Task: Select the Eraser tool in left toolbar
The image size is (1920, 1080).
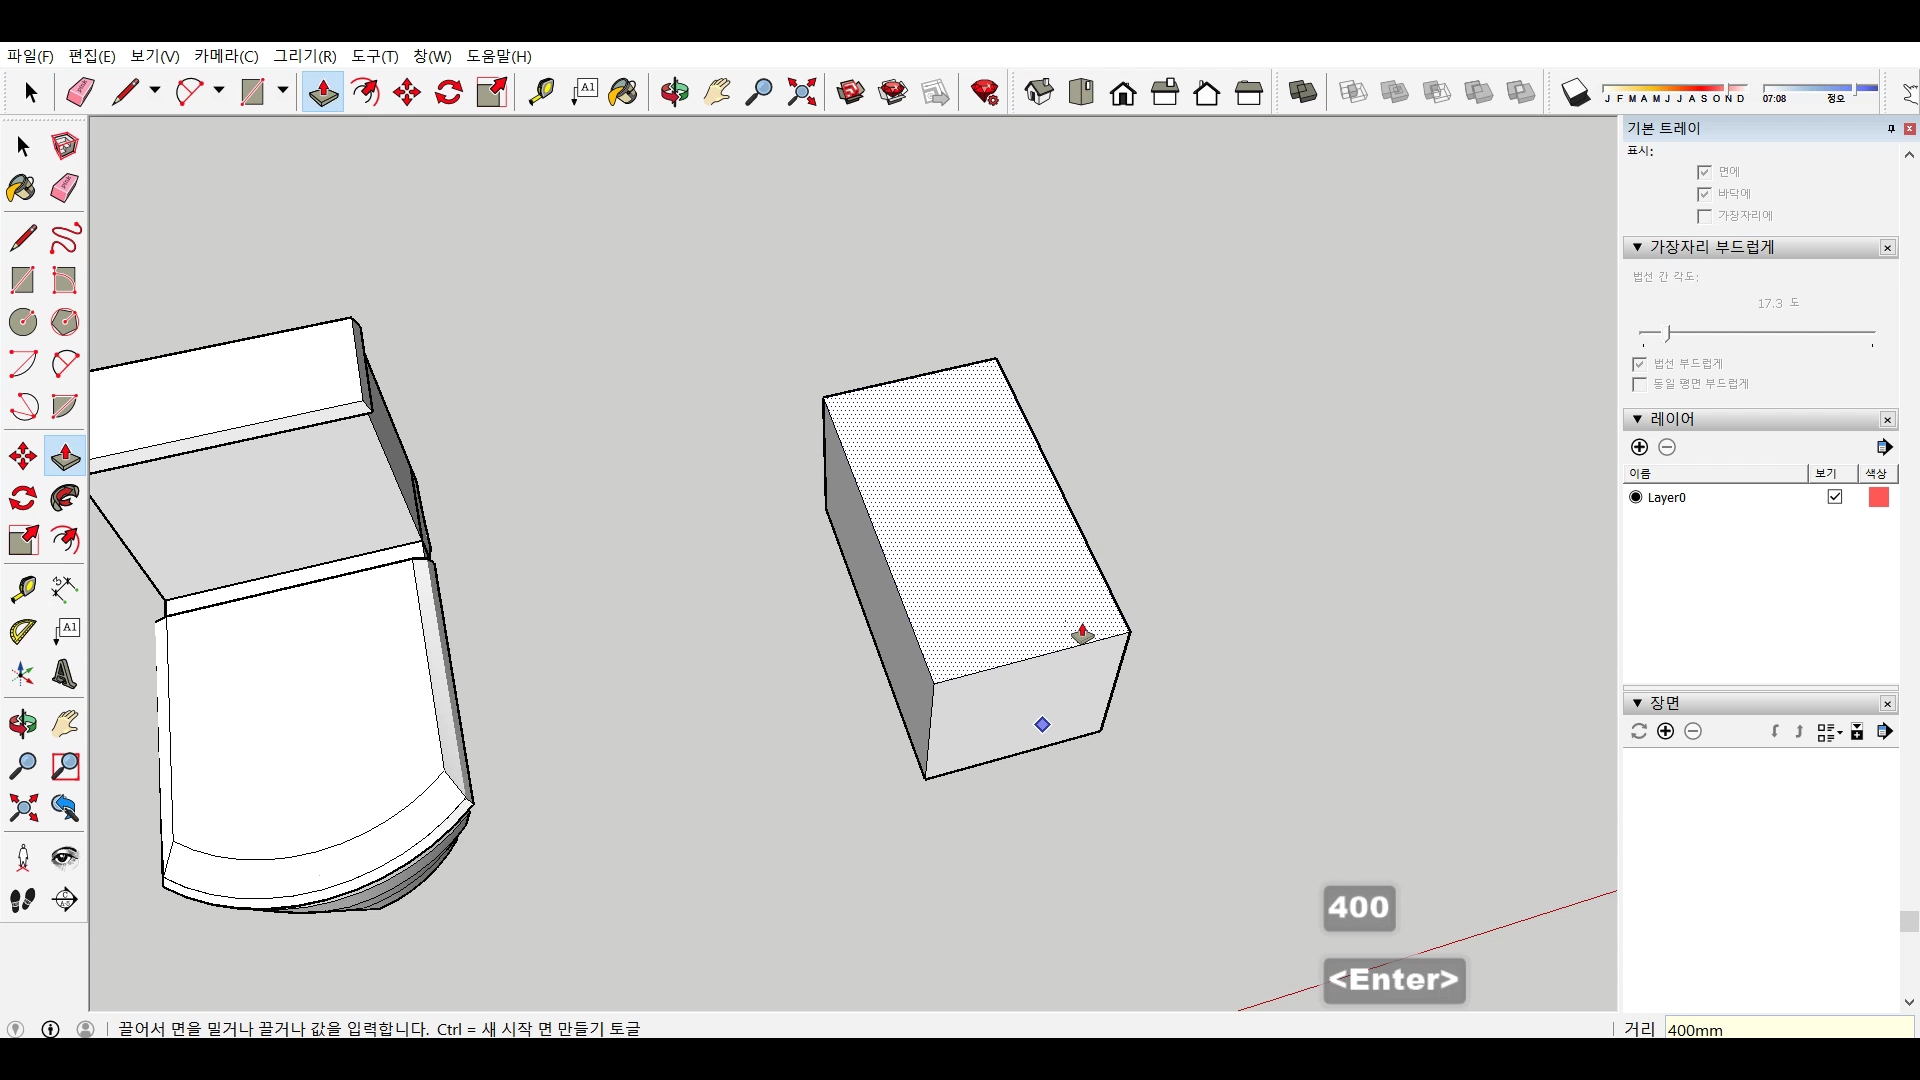Action: [x=65, y=188]
